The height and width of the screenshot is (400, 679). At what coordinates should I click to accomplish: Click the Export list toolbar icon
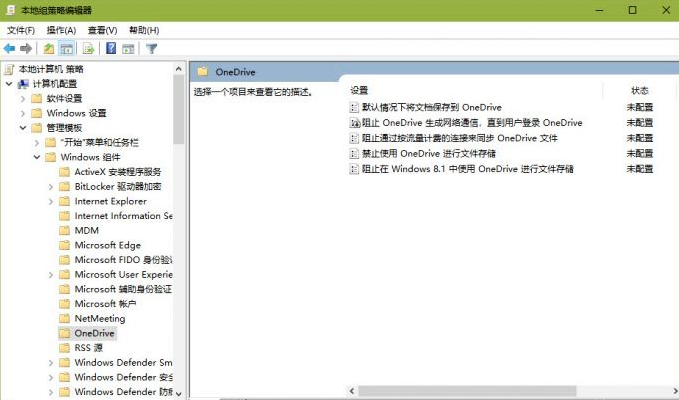coord(88,48)
